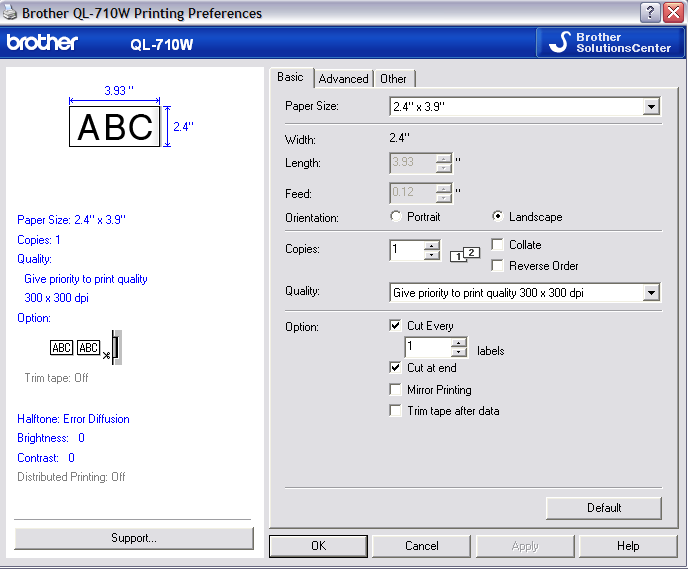688x569 pixels.
Task: Click the Feed down arrow
Action: coord(444,199)
